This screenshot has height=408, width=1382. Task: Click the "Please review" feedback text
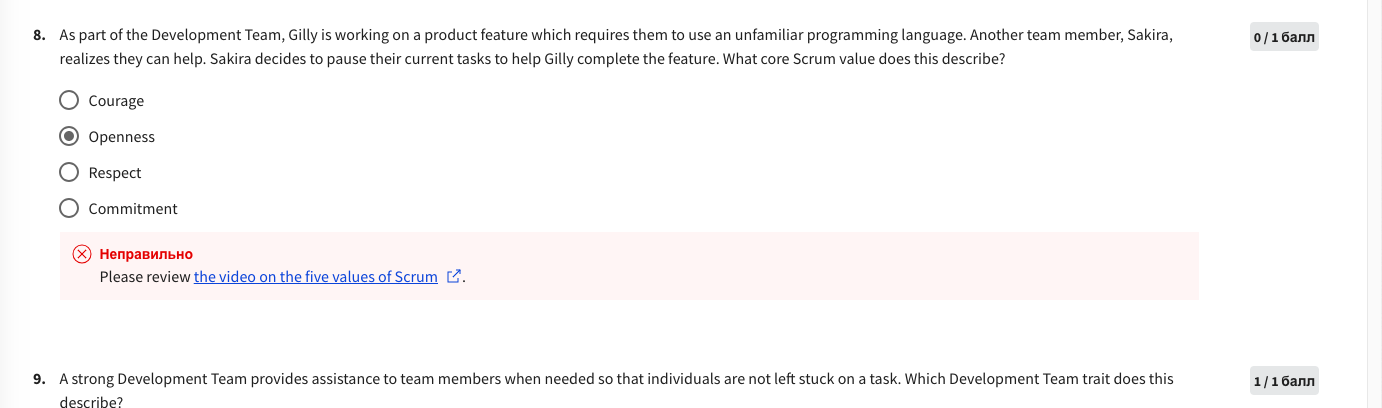pos(145,277)
